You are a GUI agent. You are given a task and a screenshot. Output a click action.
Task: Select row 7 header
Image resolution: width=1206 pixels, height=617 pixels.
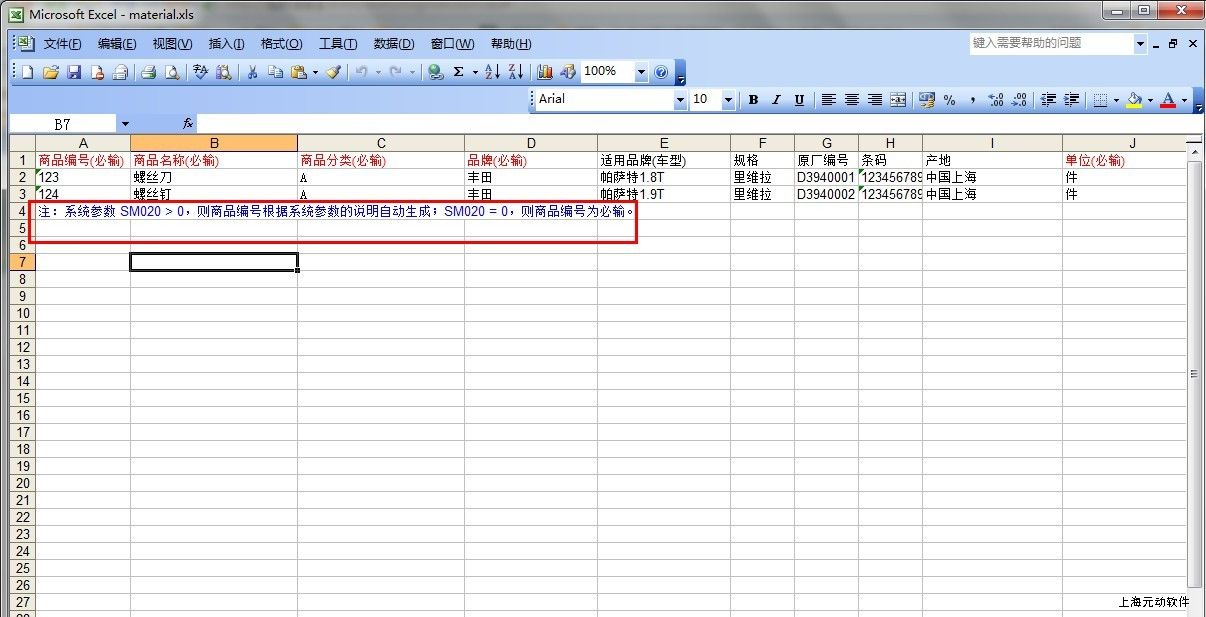pyautogui.click(x=22, y=262)
